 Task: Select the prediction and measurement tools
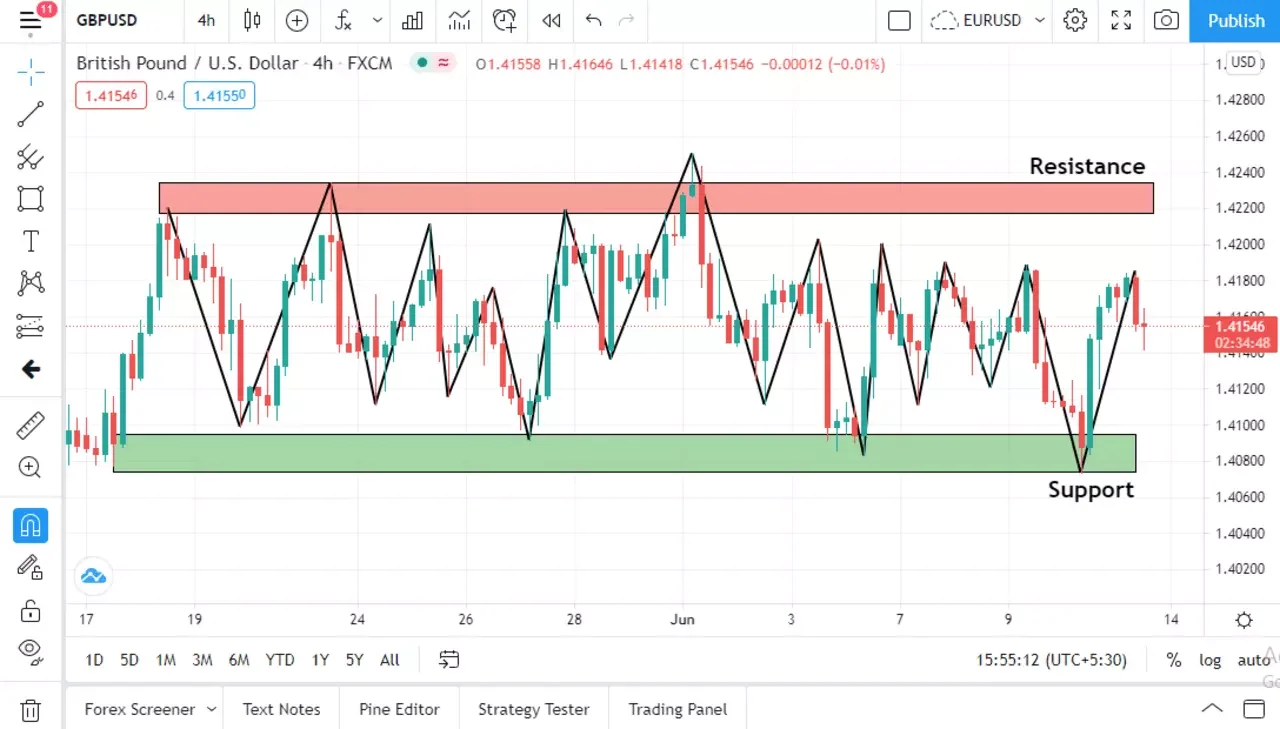coord(31,326)
